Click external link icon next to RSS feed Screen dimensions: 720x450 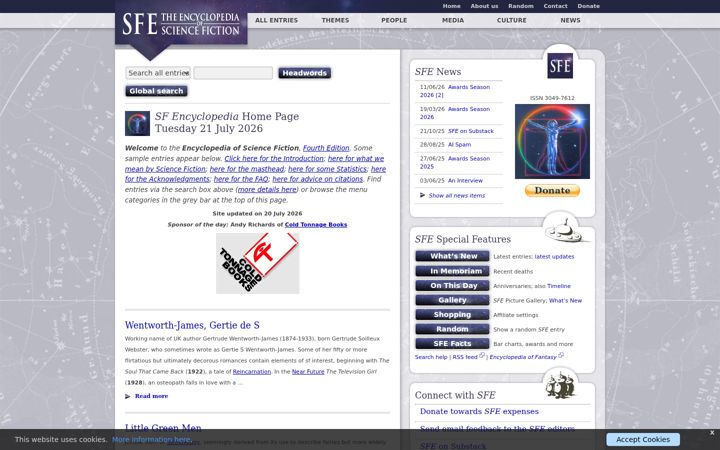coord(482,355)
